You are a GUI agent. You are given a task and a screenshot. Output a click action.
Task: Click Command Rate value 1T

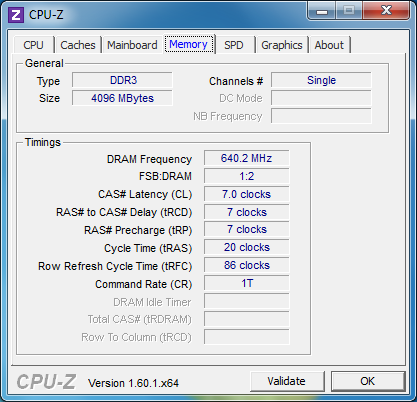pyautogui.click(x=247, y=284)
